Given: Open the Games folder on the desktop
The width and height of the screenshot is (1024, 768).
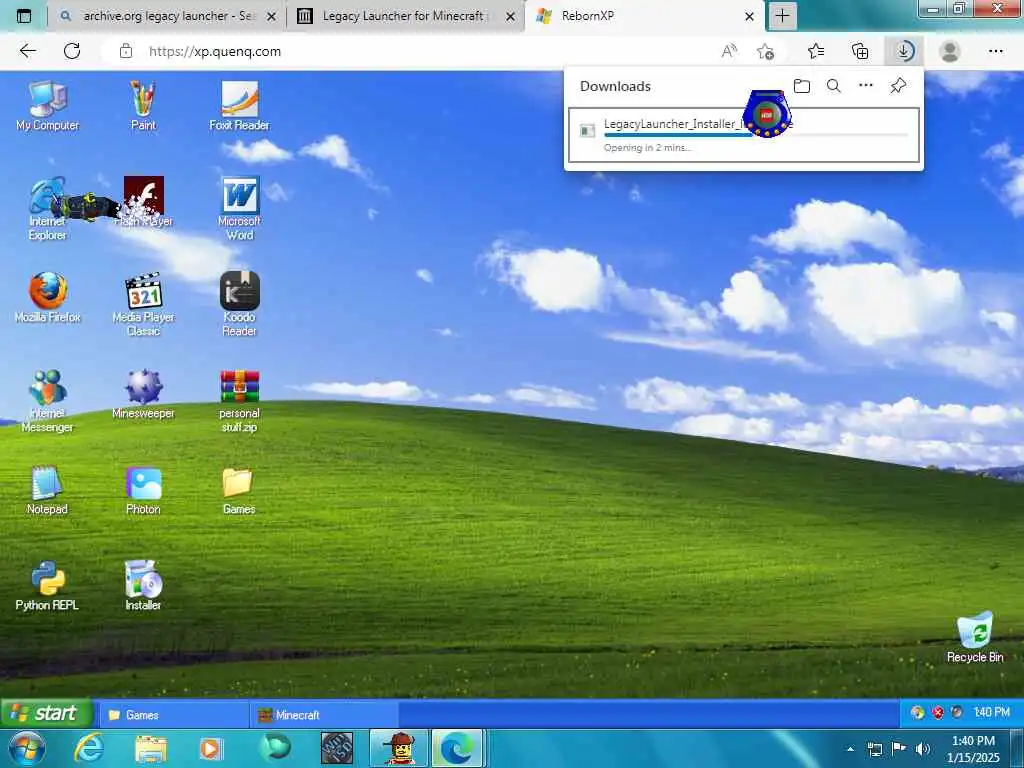Looking at the screenshot, I should point(238,490).
